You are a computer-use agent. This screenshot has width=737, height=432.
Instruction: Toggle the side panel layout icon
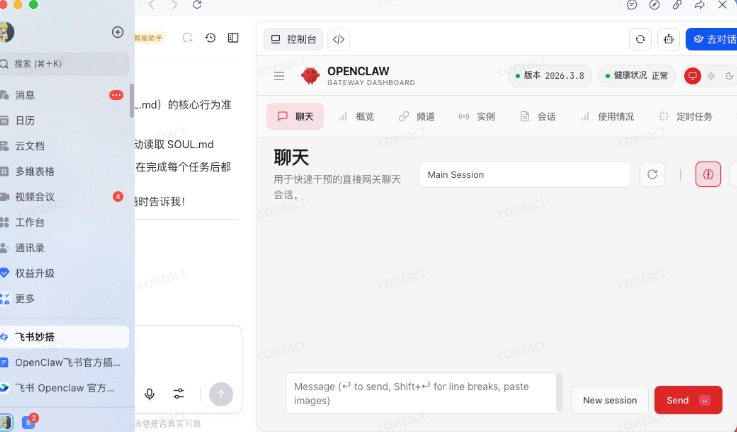[233, 38]
